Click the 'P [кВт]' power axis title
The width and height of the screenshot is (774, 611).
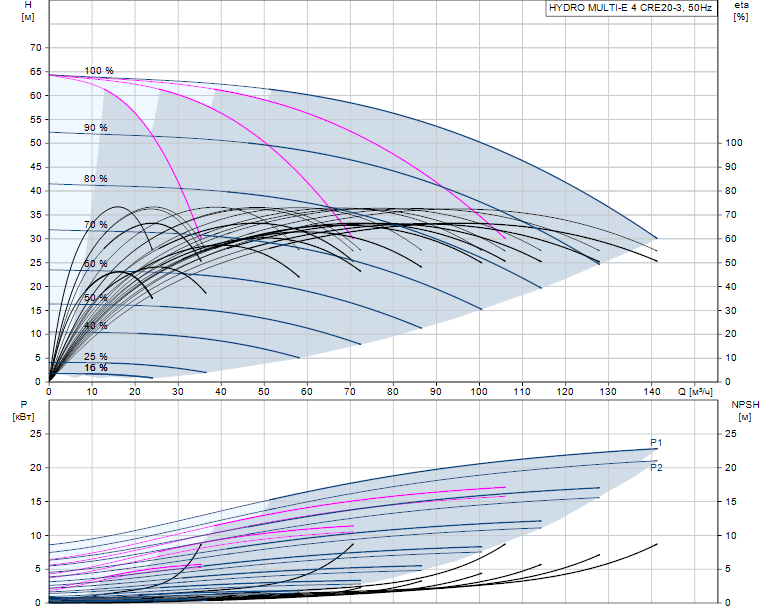(x=23, y=411)
